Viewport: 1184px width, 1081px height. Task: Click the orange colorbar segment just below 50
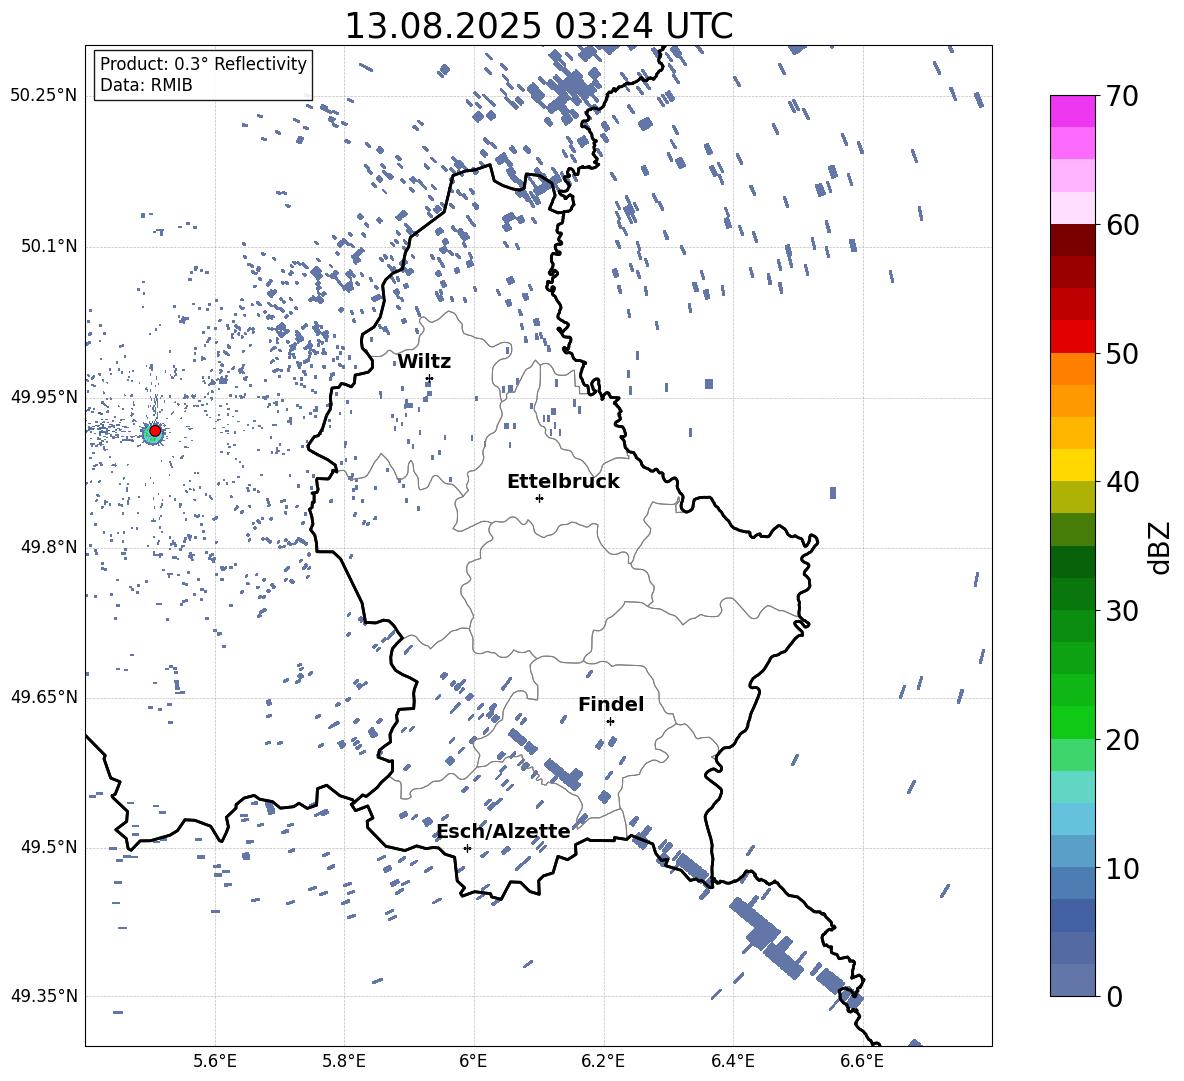tap(1072, 369)
